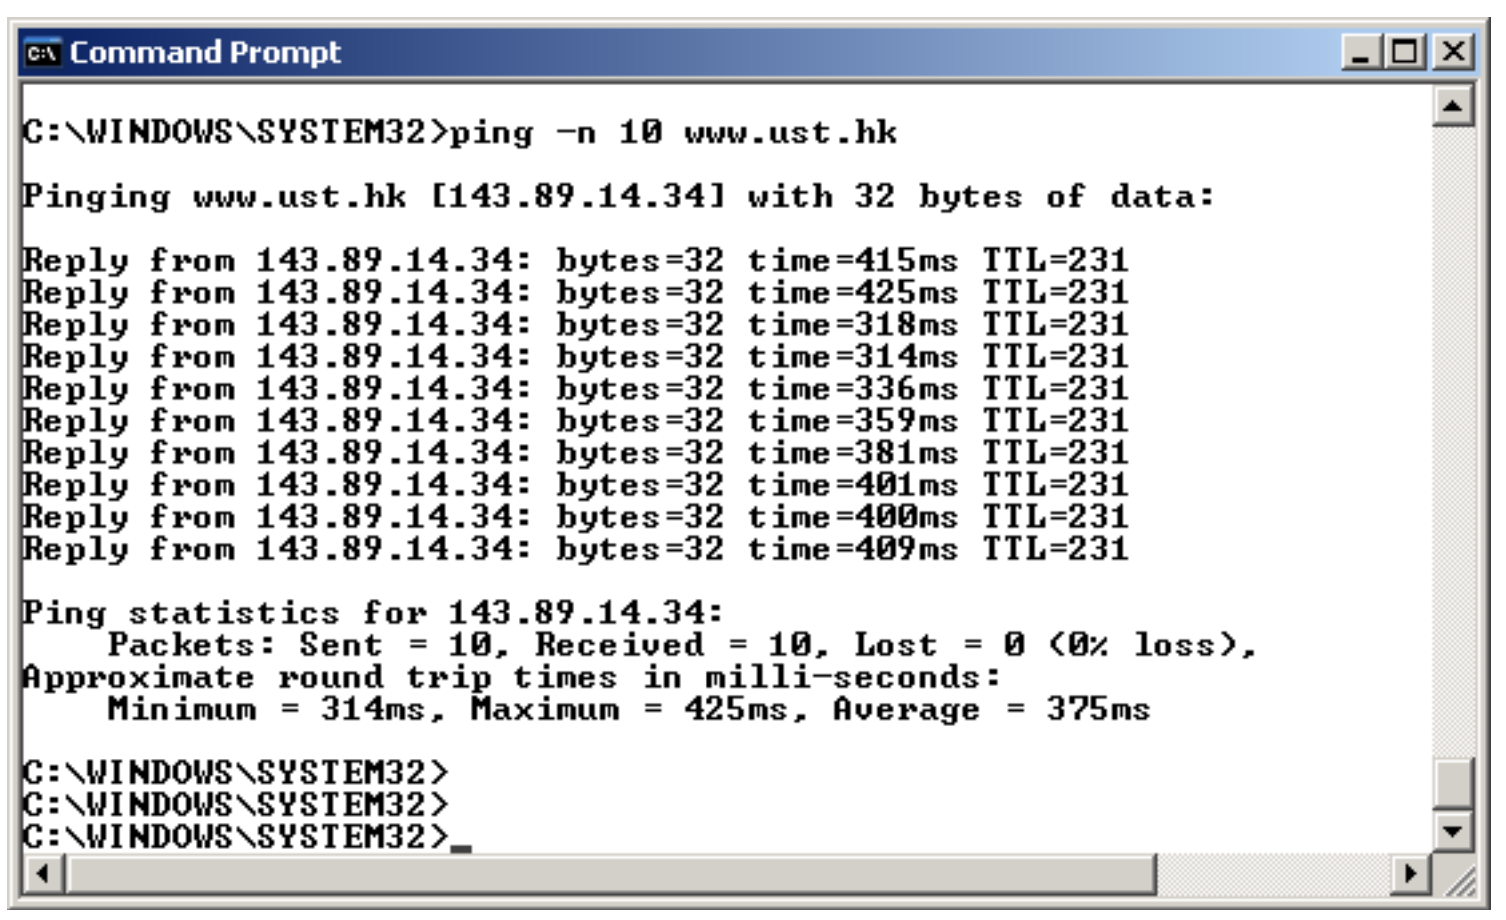
Task: Click the horizontal scrollbar left arrow
Action: [x=43, y=874]
